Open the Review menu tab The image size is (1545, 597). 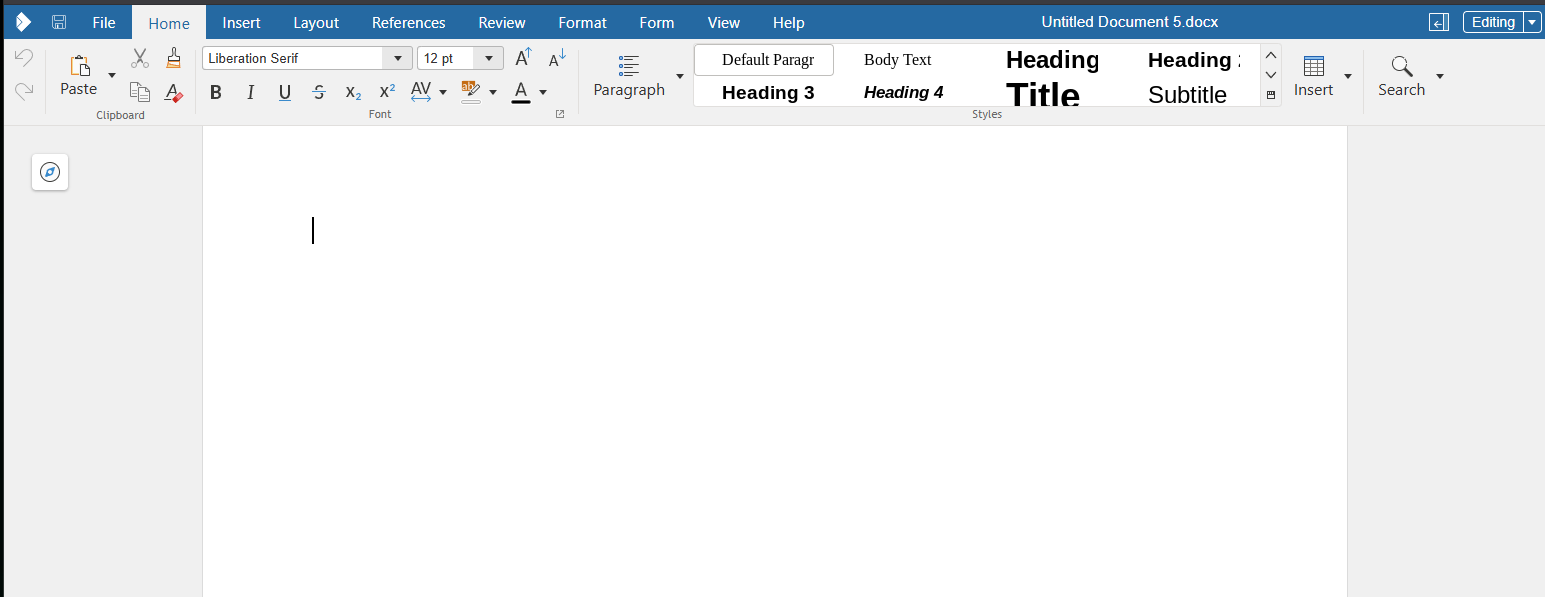tap(501, 22)
